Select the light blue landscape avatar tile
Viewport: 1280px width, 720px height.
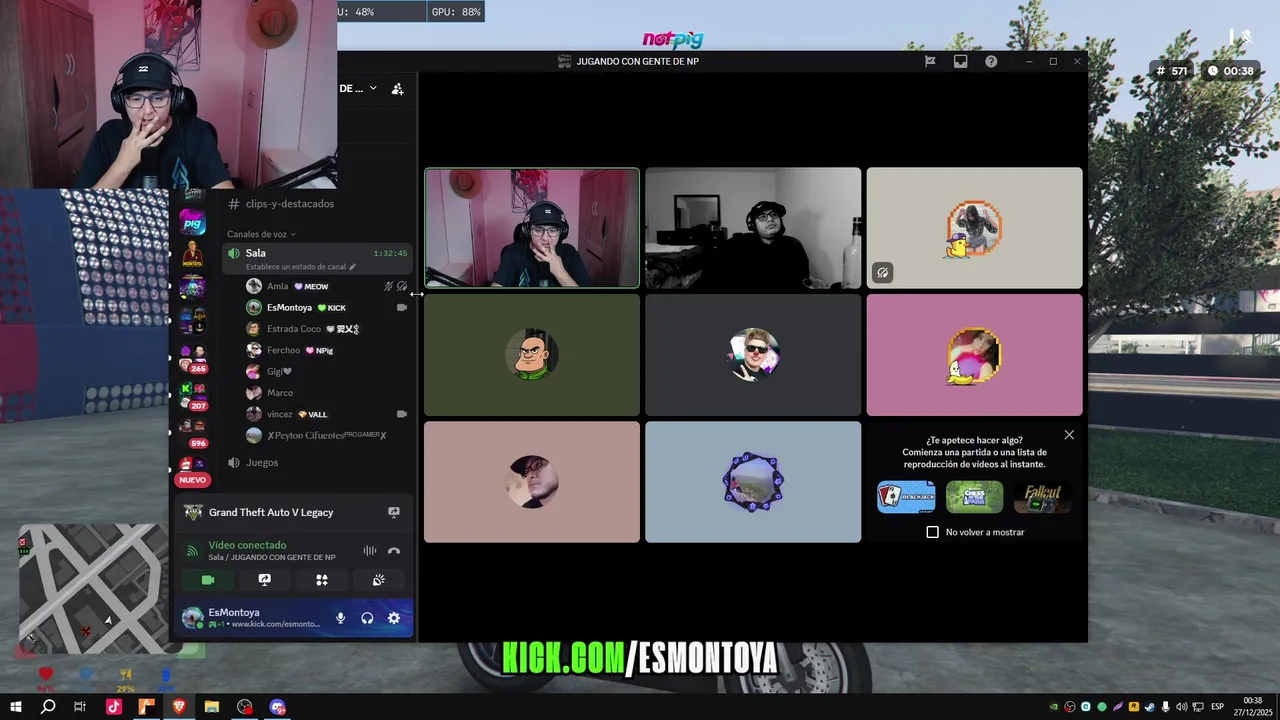pos(753,482)
